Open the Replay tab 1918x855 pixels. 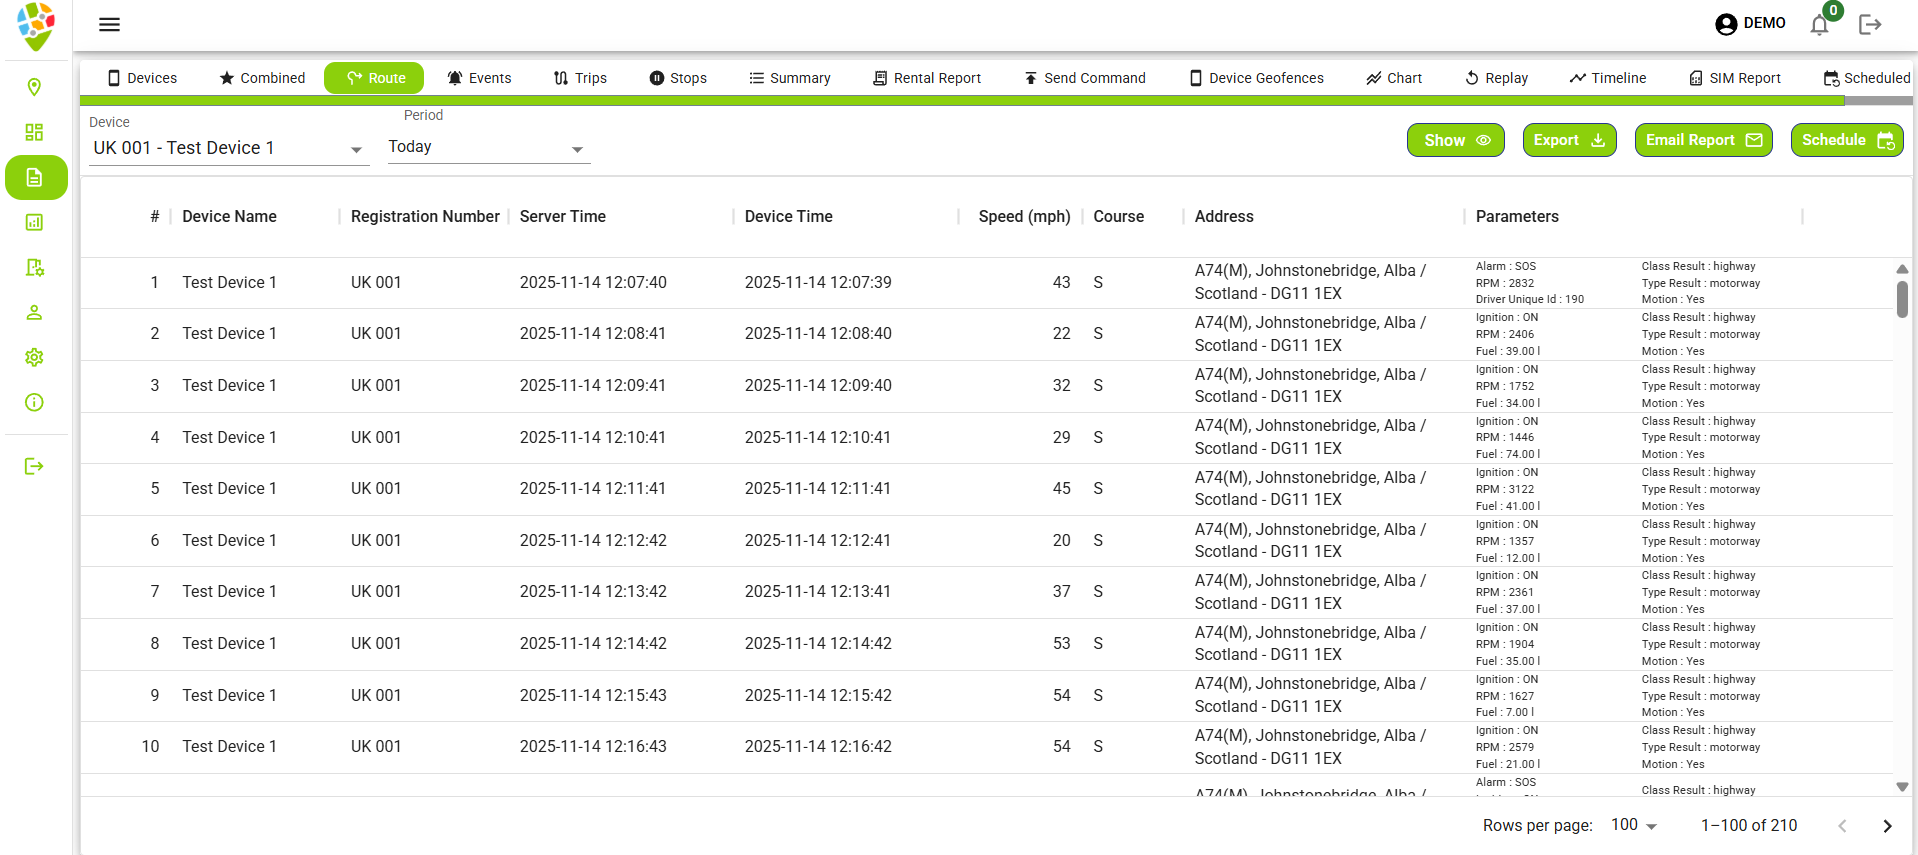[x=1496, y=78]
